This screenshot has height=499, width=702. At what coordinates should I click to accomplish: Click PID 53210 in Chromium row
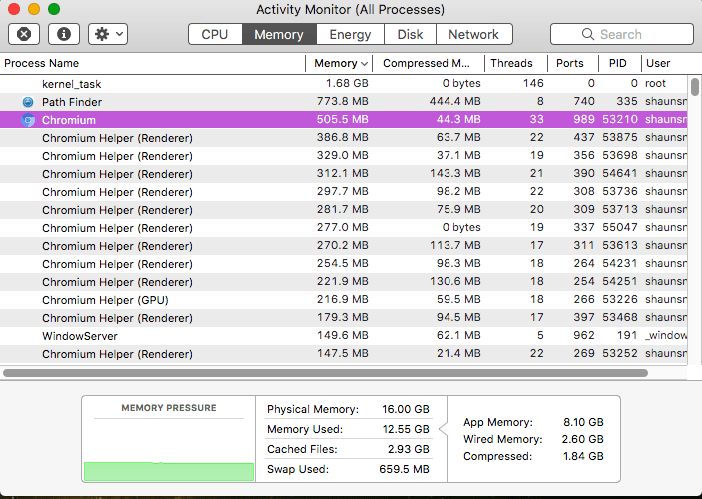point(620,119)
